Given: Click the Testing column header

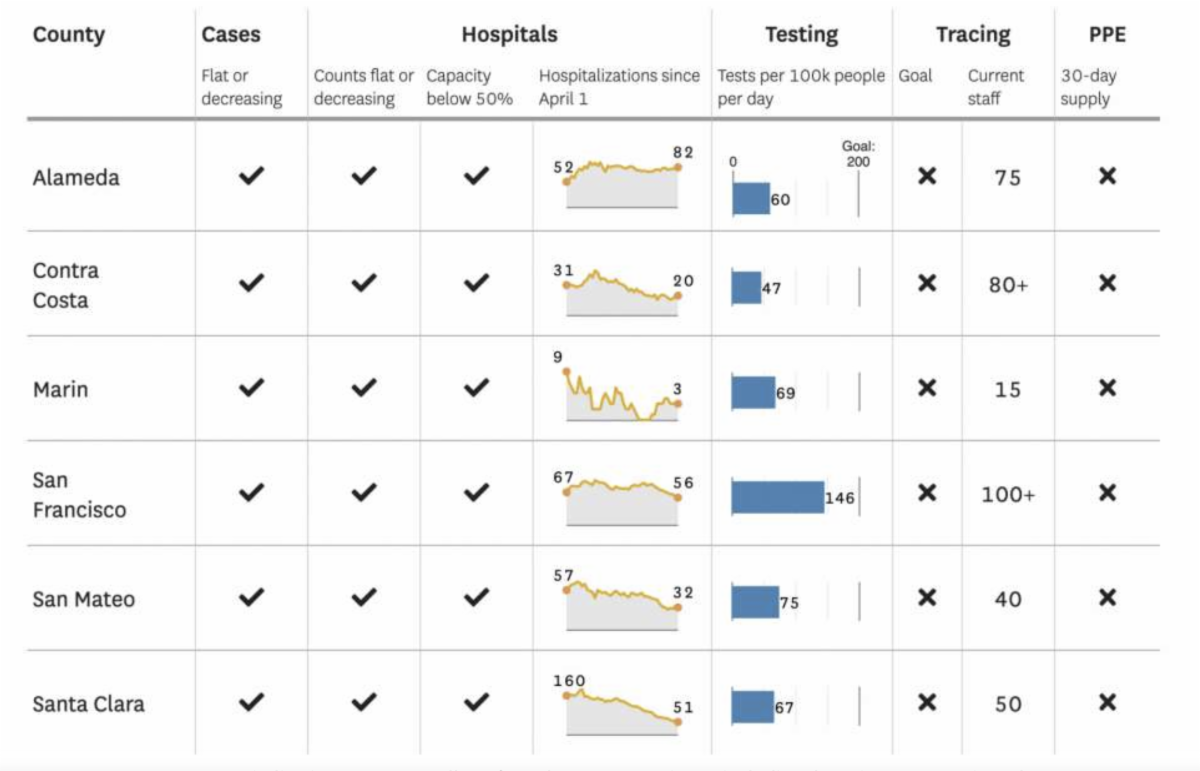Looking at the screenshot, I should tap(802, 35).
